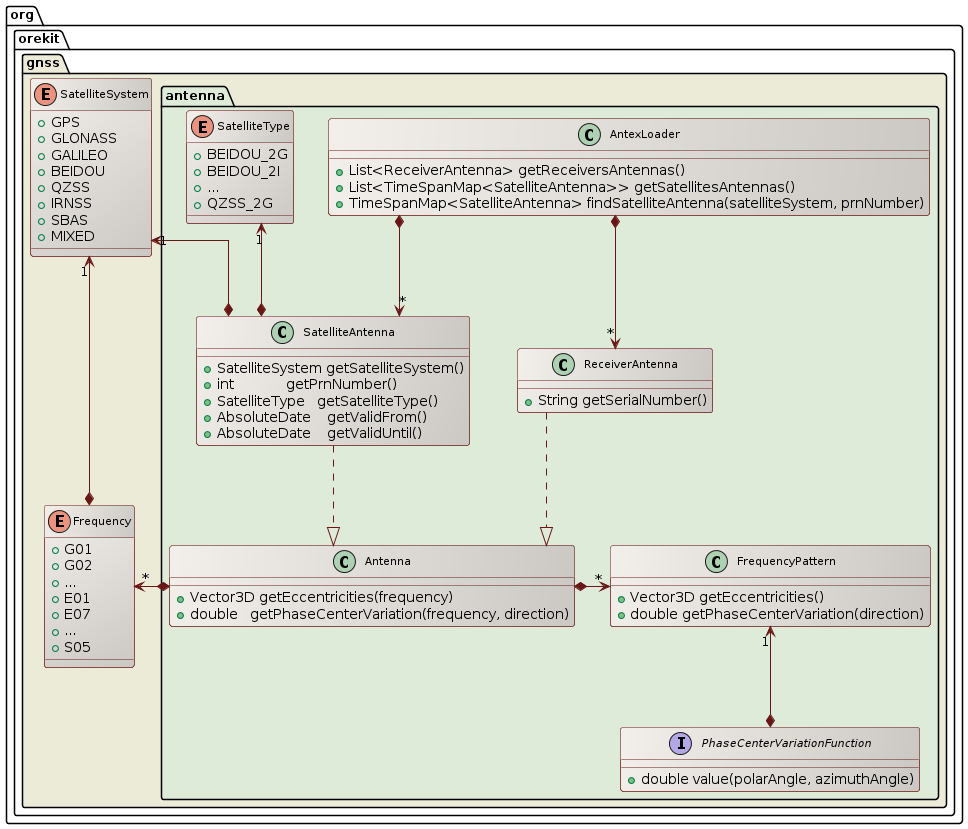Screen dimensions: 968x829
Task: Select the gnss package tab
Action: [x=42, y=63]
